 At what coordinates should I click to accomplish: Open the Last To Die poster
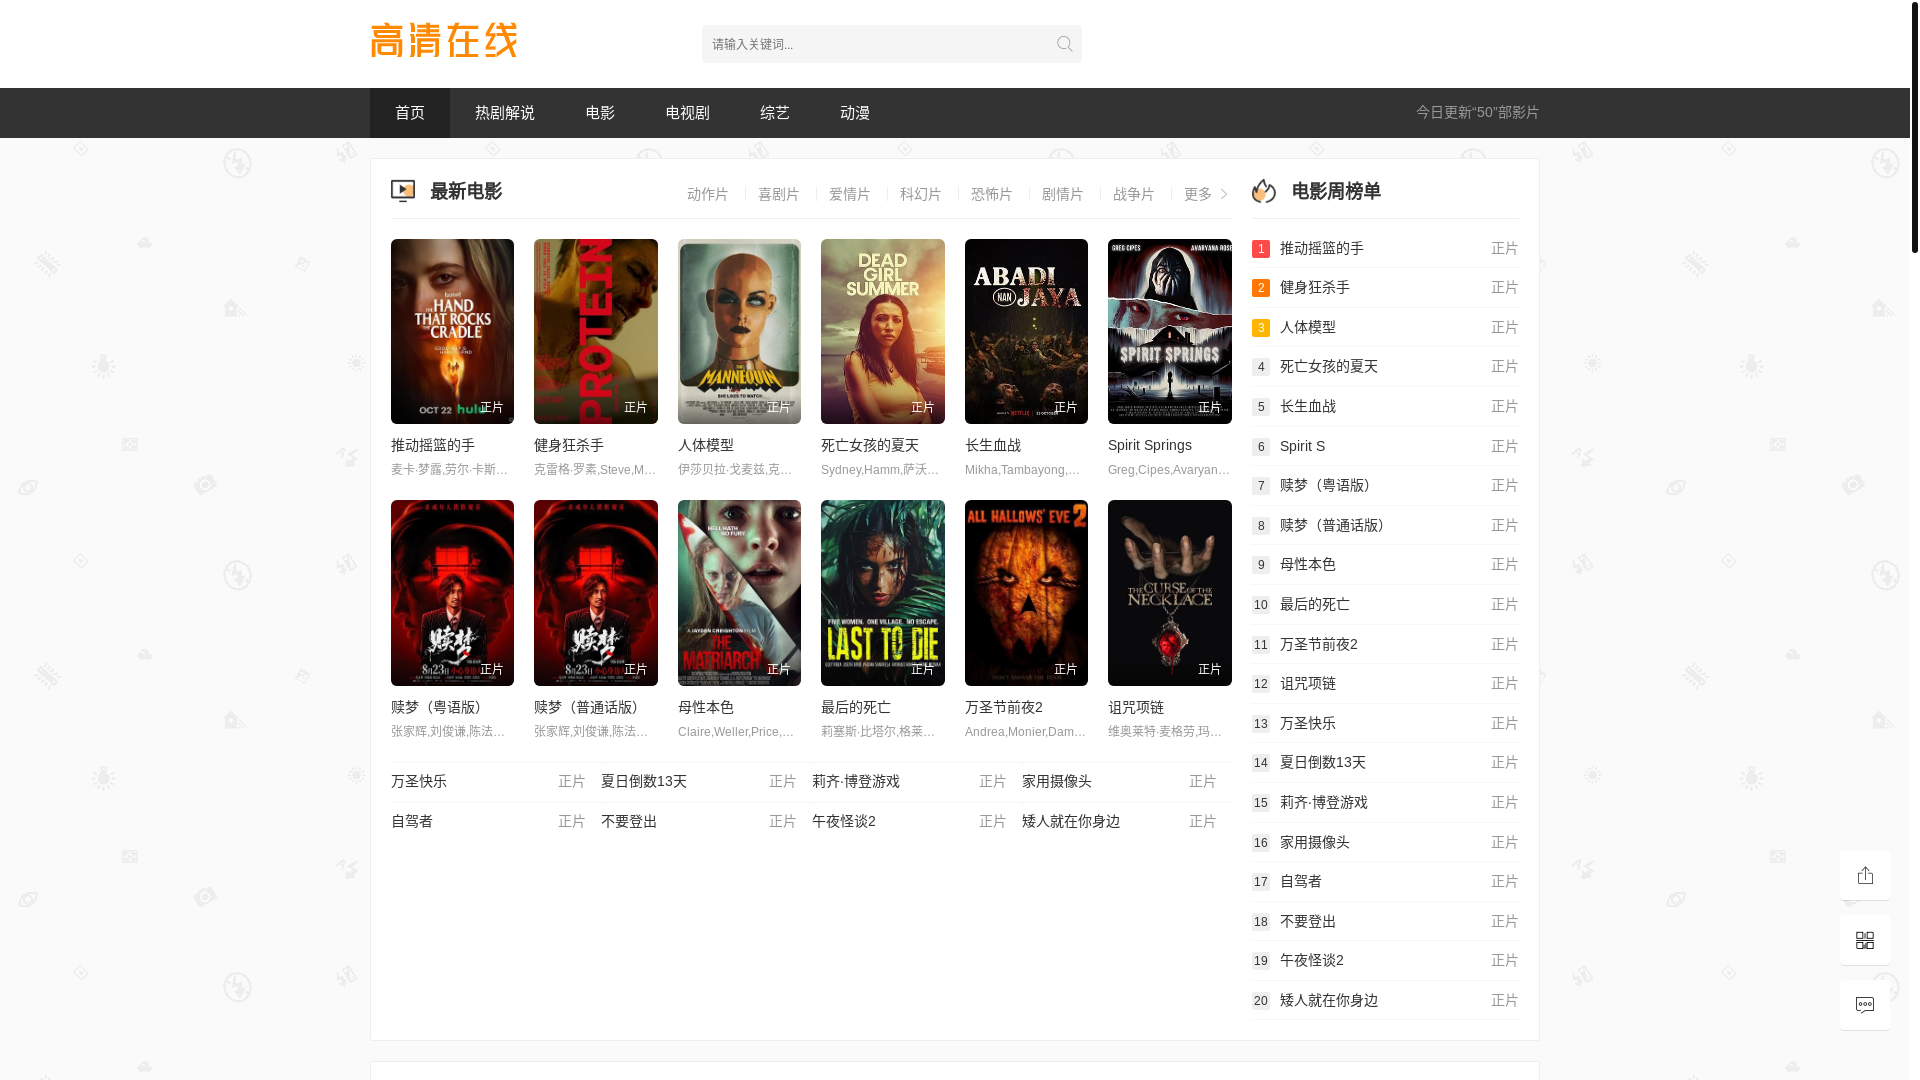883,593
